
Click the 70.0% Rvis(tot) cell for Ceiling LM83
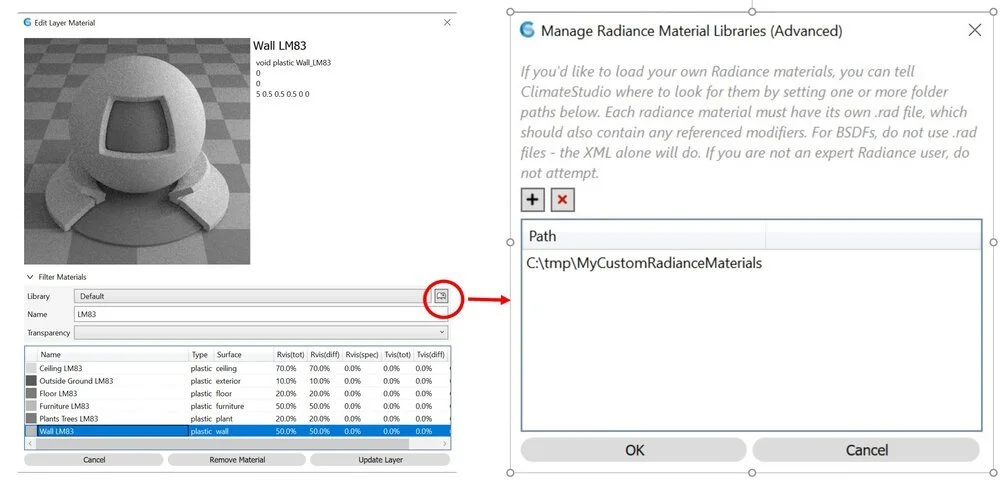coord(286,368)
